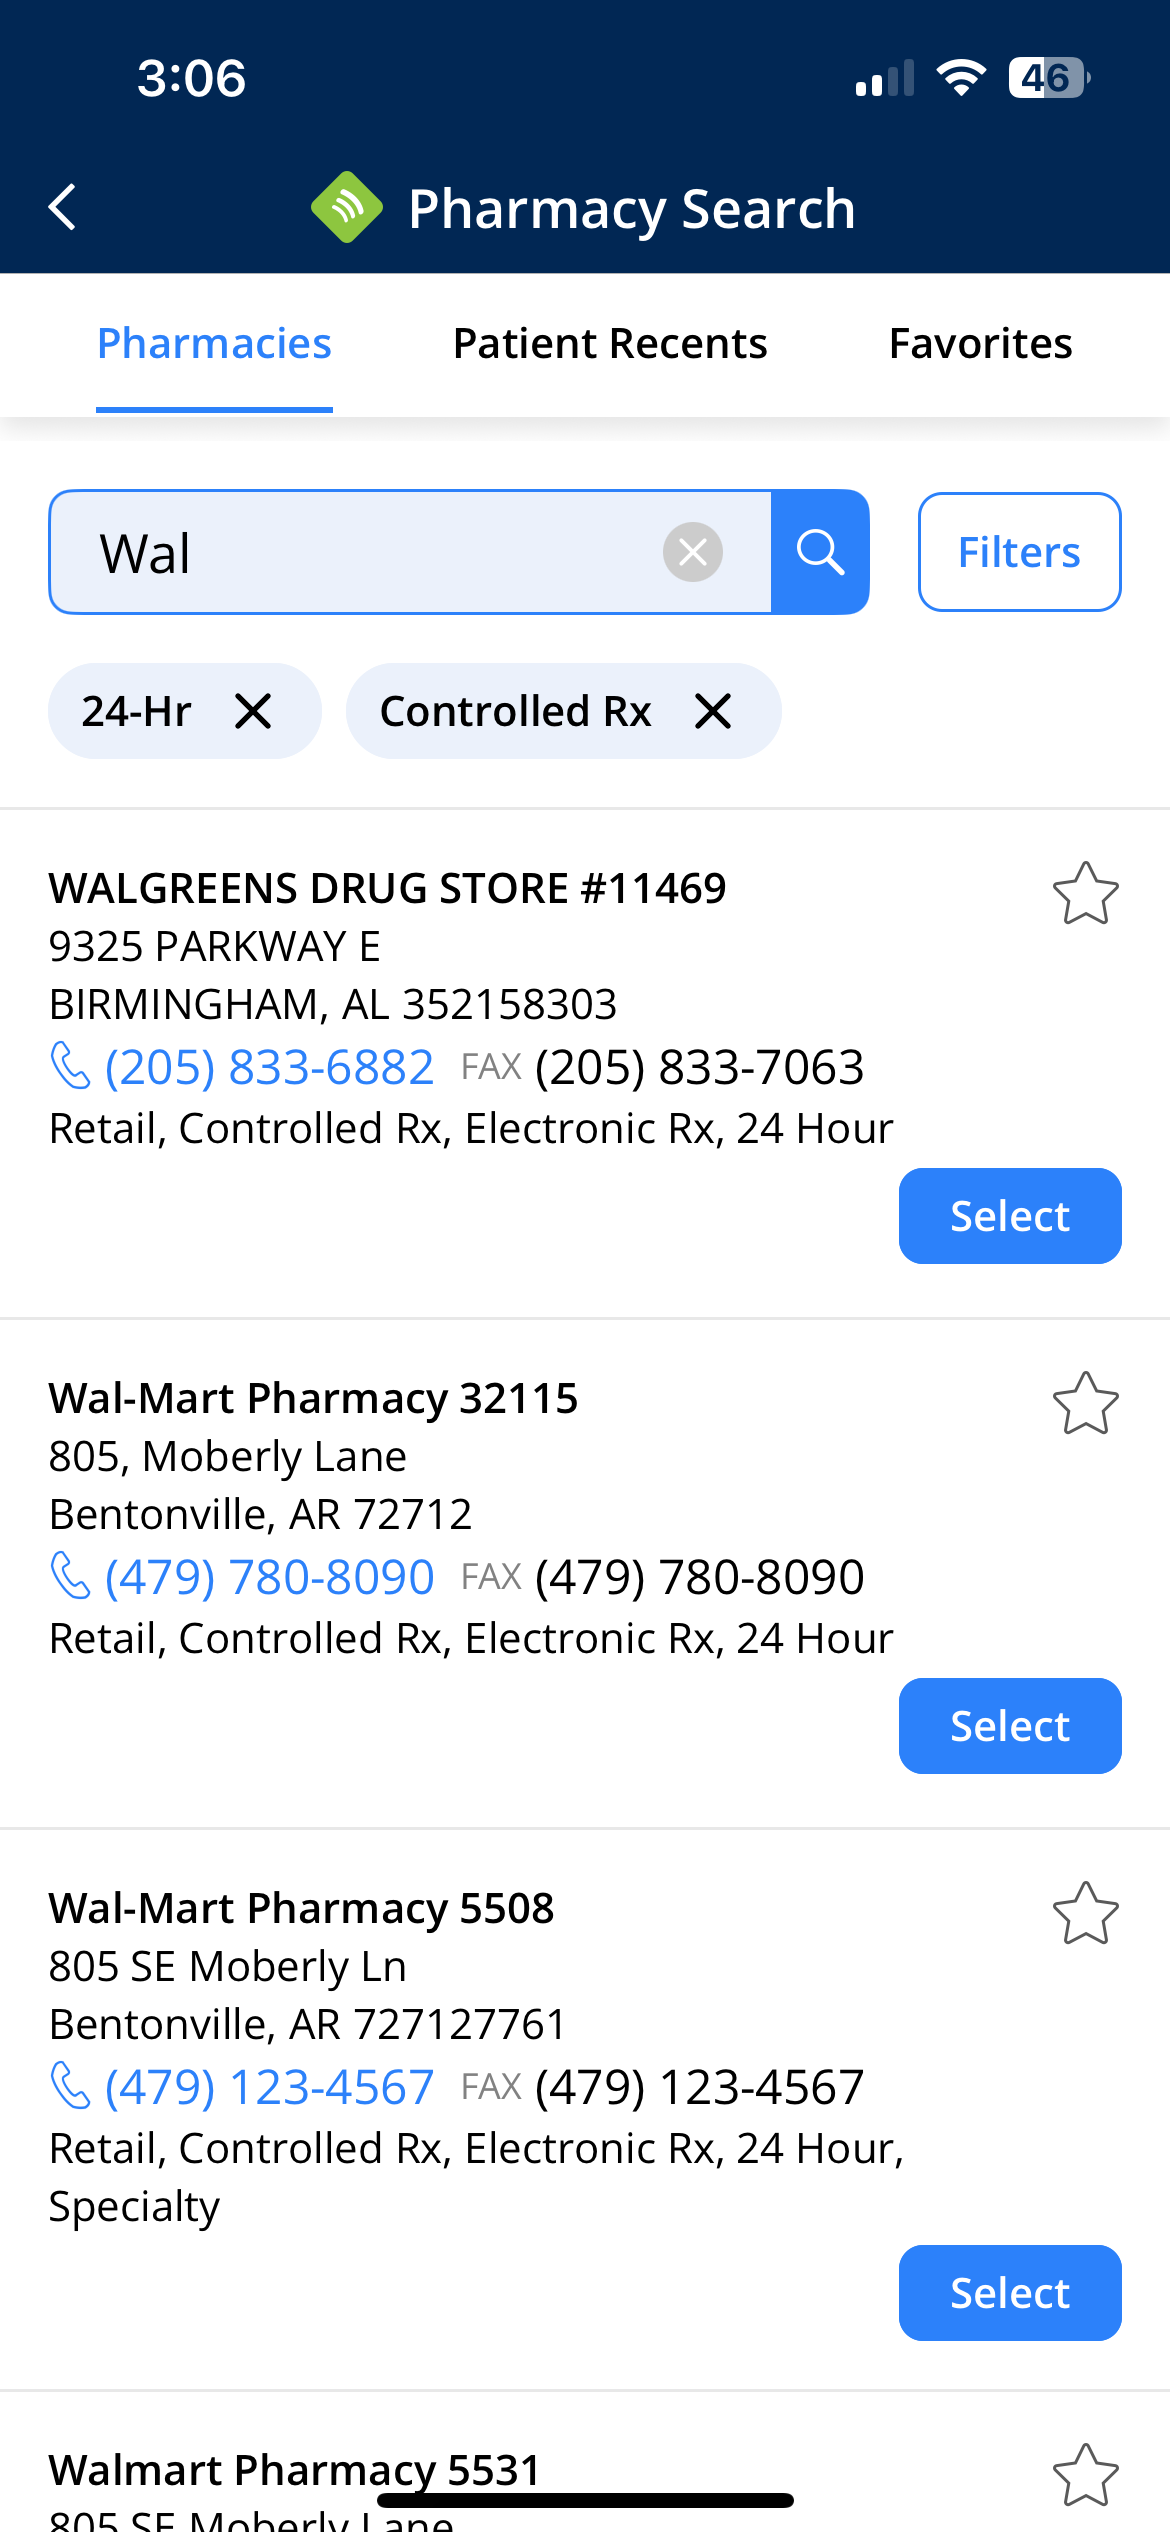This screenshot has height=2532, width=1170.
Task: Dial (479) 780-8090 phone link
Action: pyautogui.click(x=268, y=1577)
